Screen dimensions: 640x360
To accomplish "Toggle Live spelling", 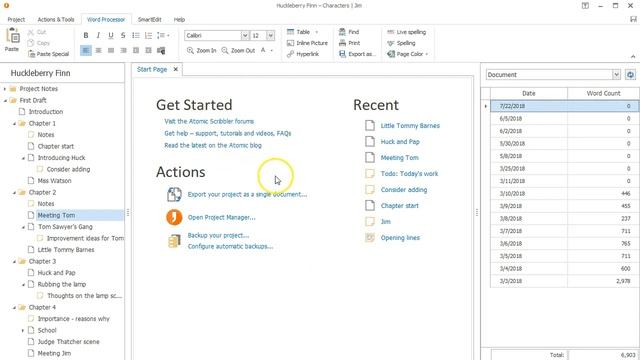I will pyautogui.click(x=407, y=32).
